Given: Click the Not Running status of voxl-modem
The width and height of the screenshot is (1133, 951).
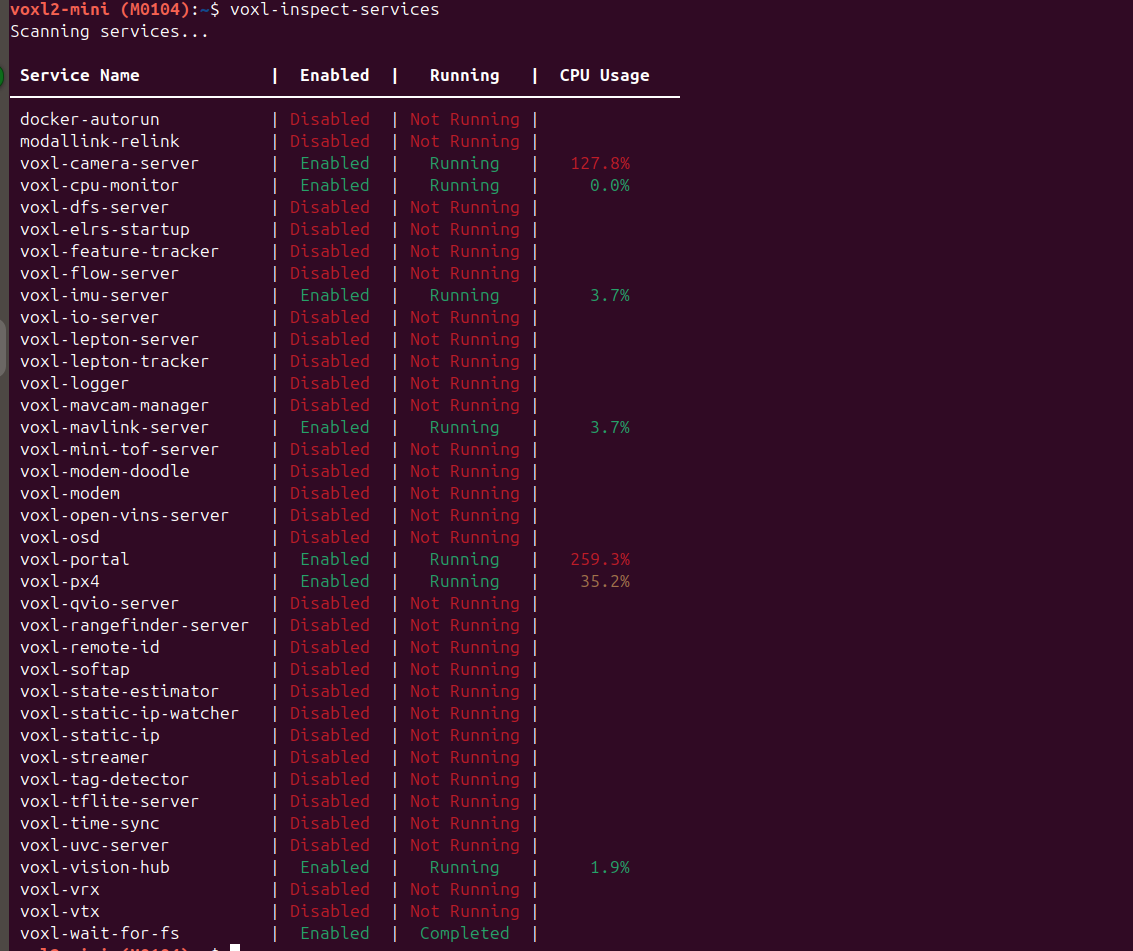Looking at the screenshot, I should [x=464, y=493].
